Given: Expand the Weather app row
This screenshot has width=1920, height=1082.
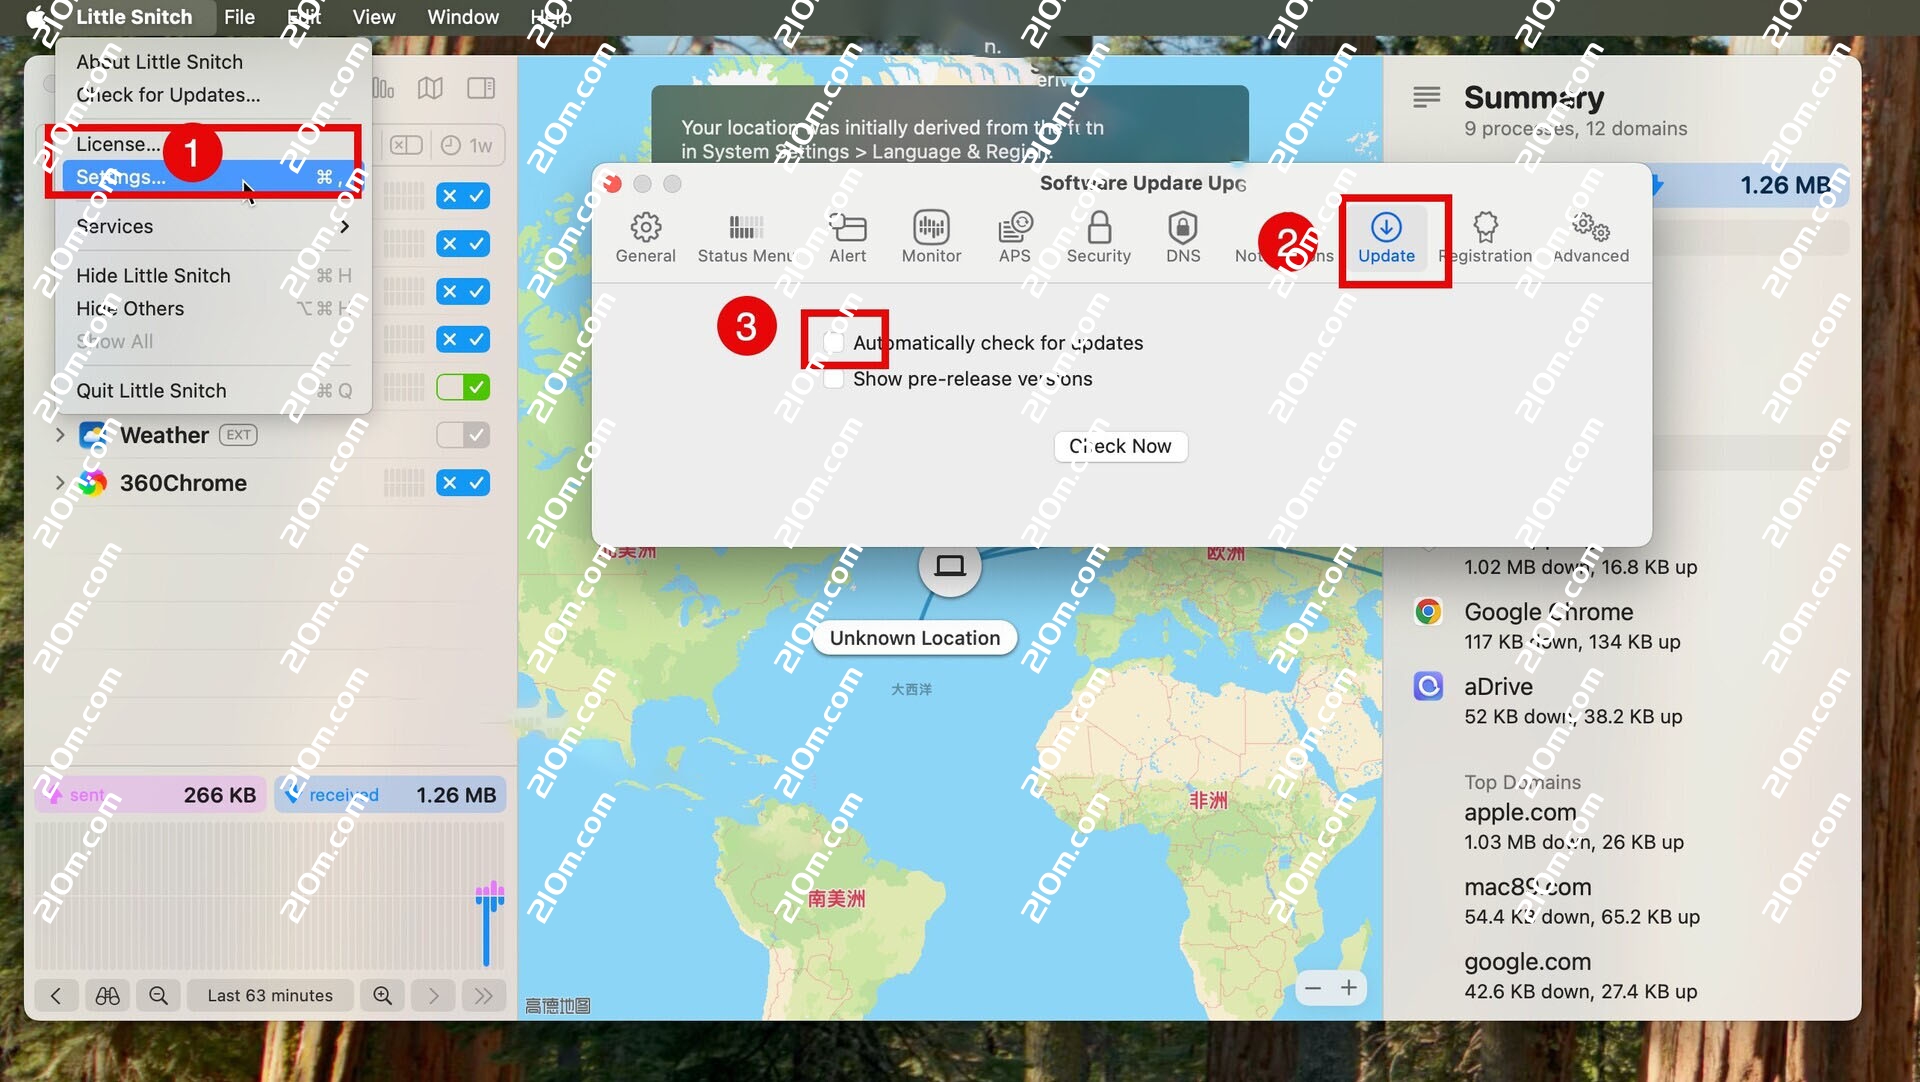Looking at the screenshot, I should pos(60,435).
